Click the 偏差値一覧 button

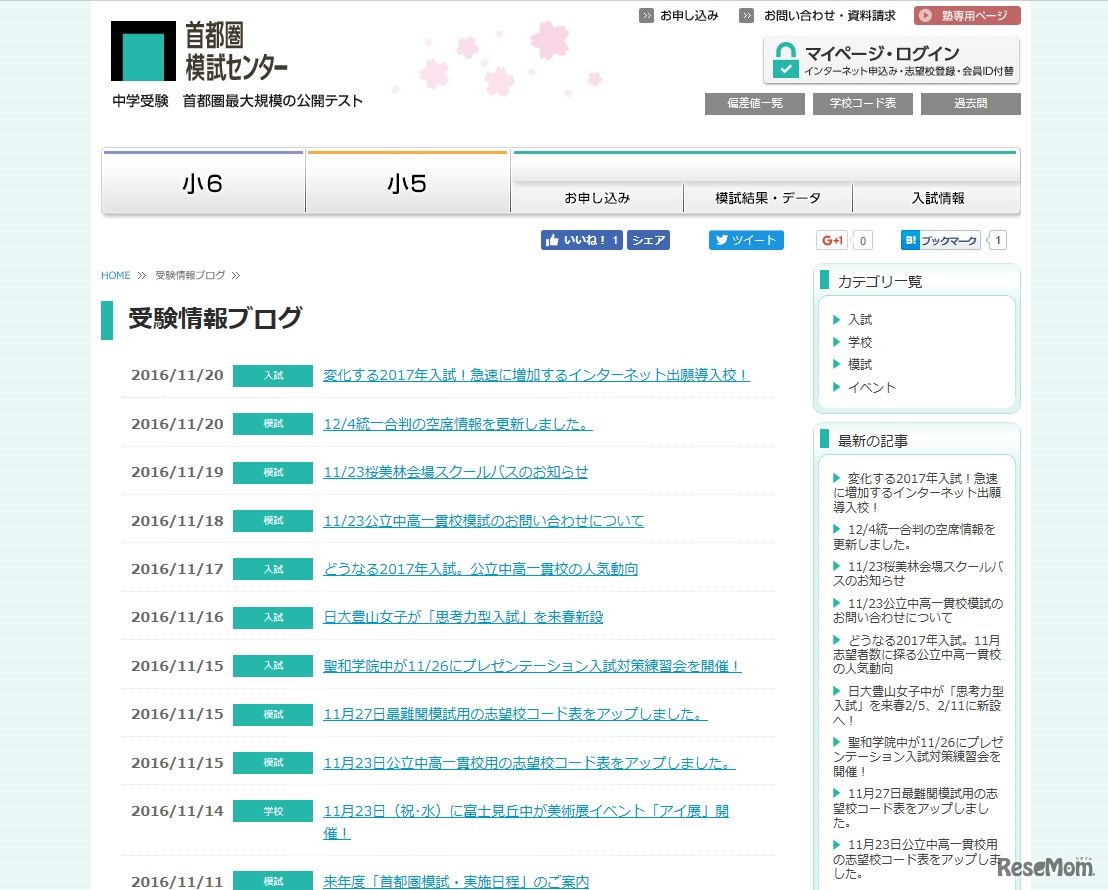coord(754,104)
